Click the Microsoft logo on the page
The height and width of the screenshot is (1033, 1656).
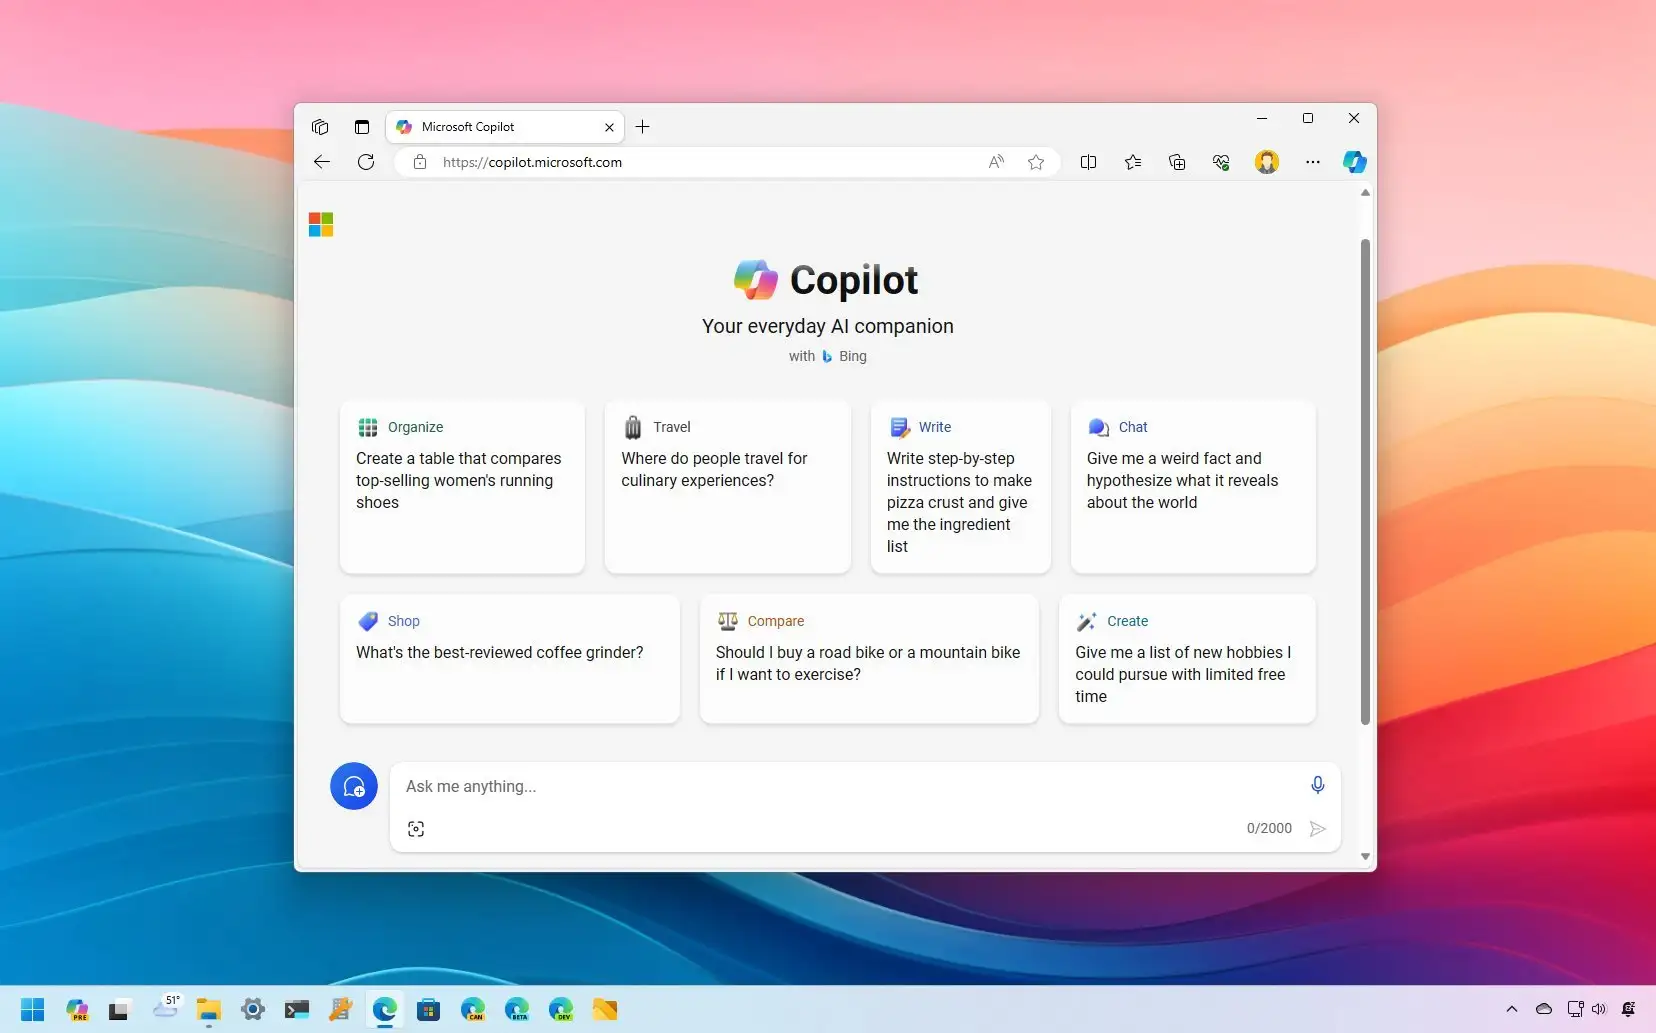(x=321, y=225)
